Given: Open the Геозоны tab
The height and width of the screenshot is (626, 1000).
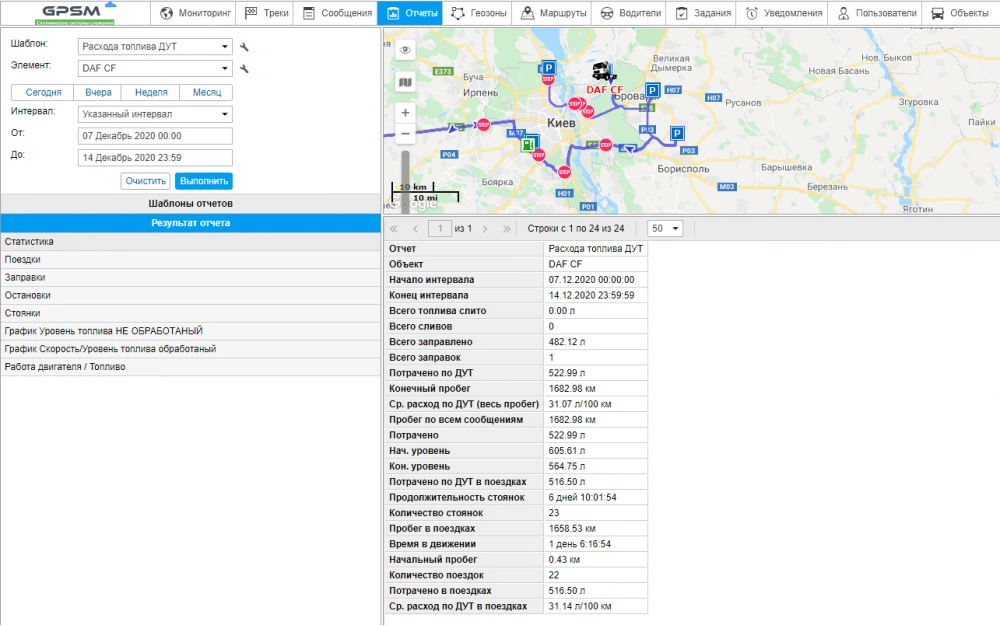Looking at the screenshot, I should point(479,13).
